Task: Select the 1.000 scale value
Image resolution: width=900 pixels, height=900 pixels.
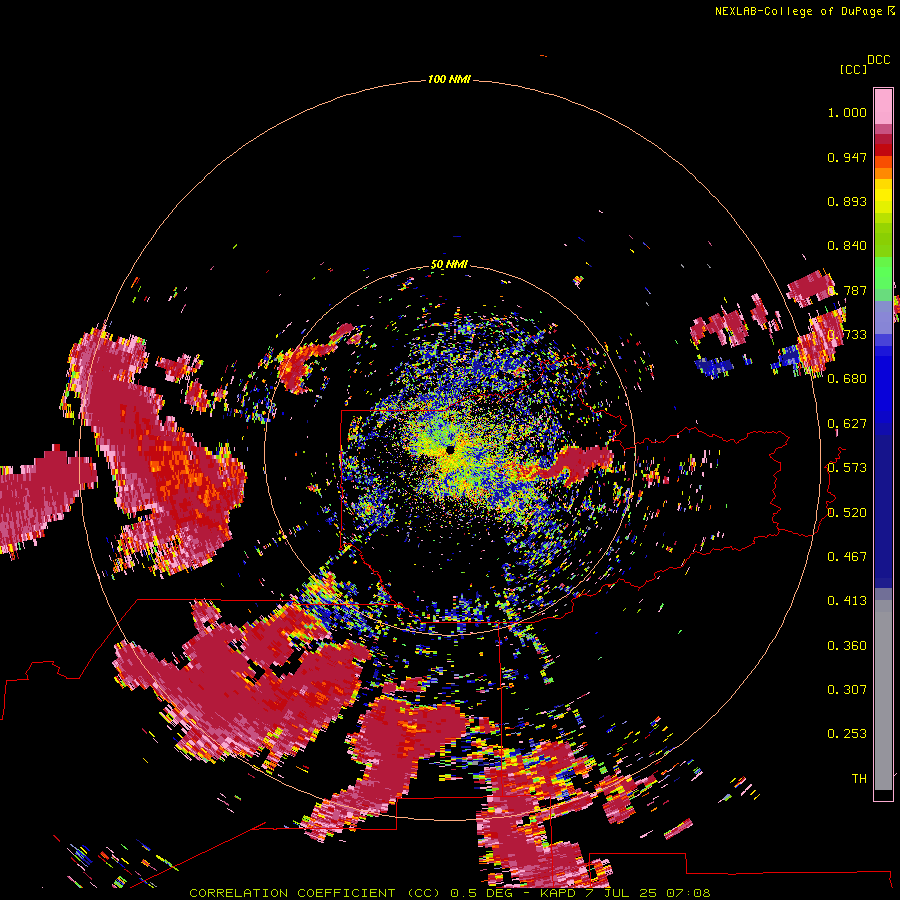Action: [847, 112]
